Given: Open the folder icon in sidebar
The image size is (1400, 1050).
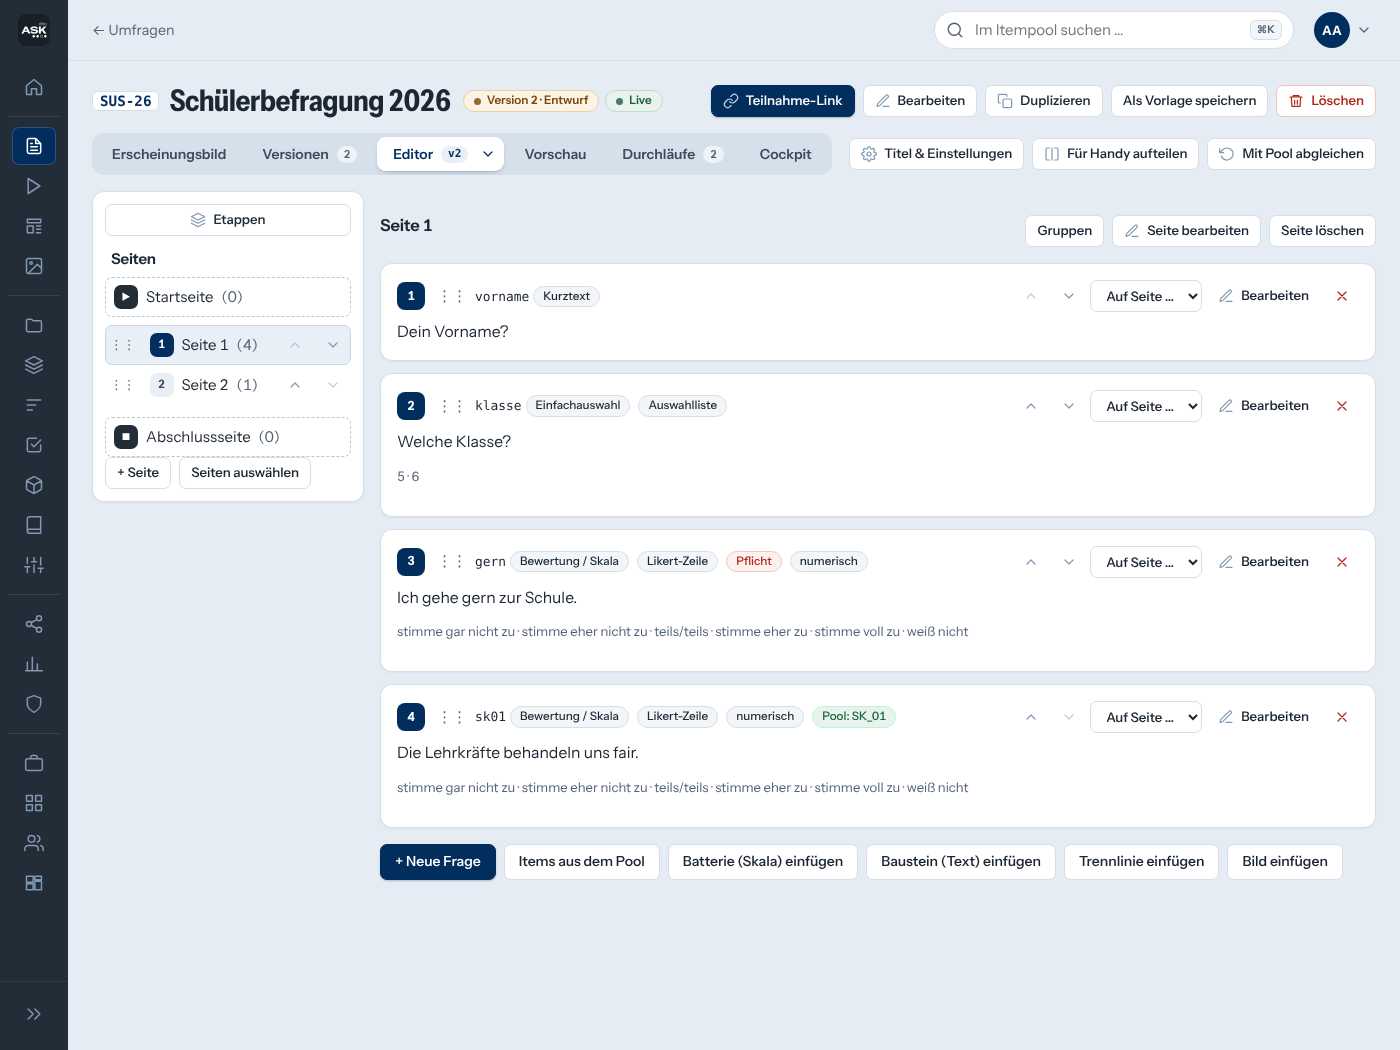Looking at the screenshot, I should tap(34, 325).
